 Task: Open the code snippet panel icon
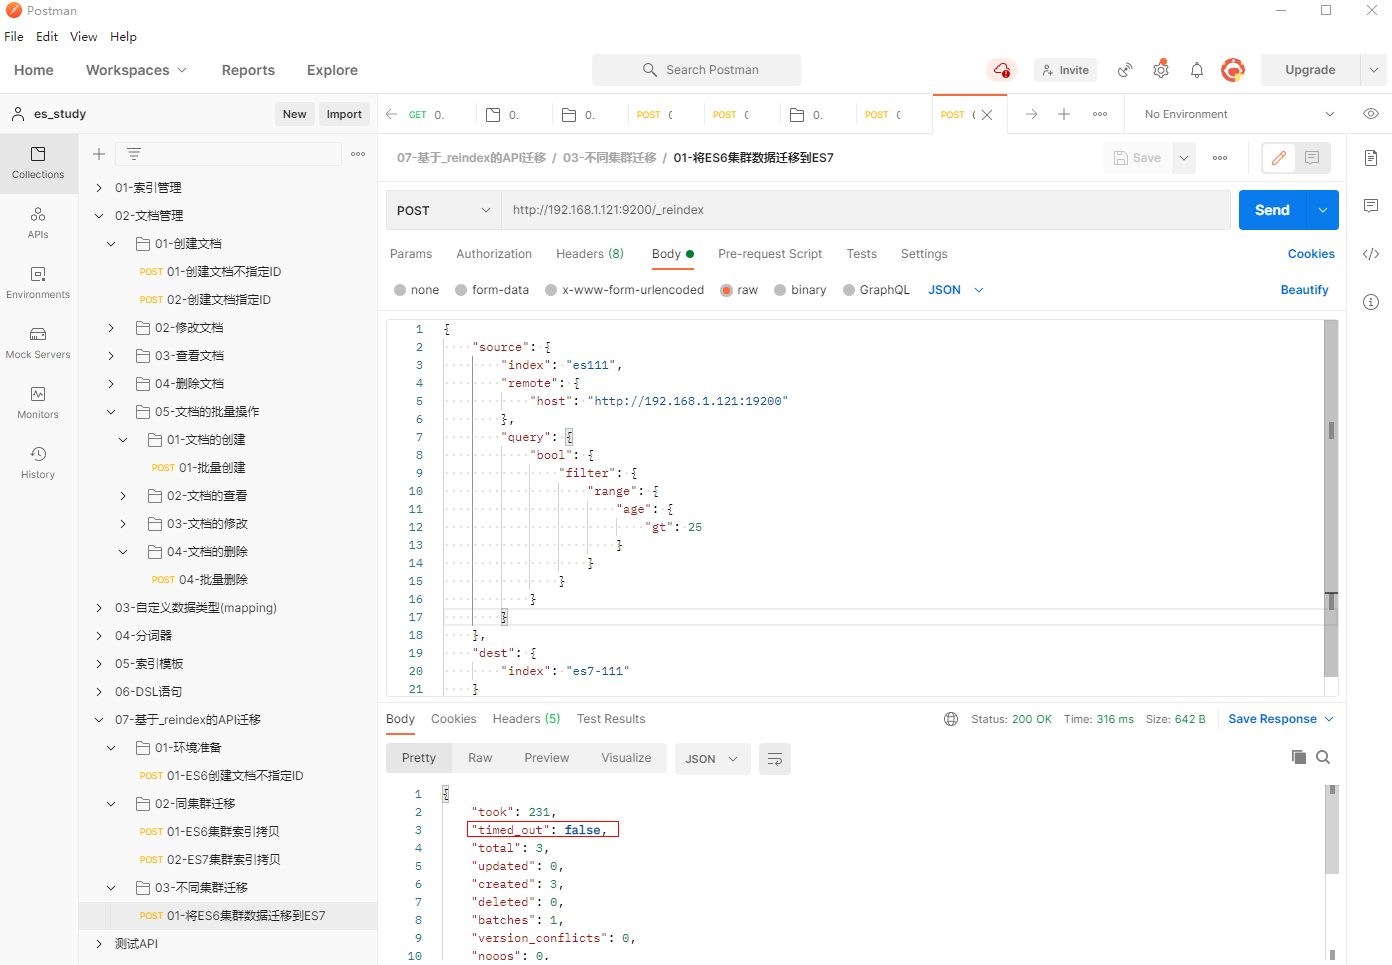(1371, 254)
